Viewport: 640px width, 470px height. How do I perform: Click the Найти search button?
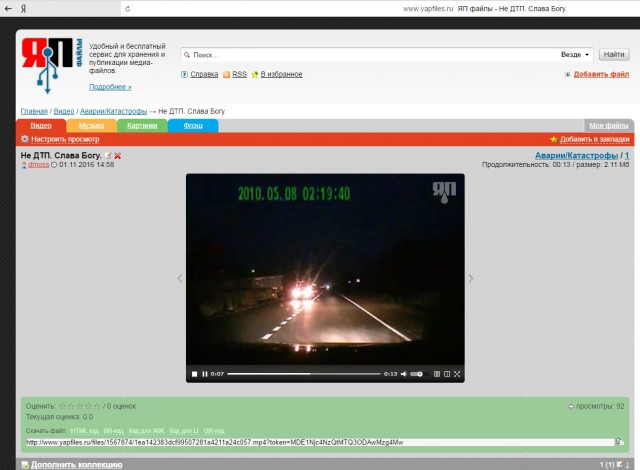click(x=614, y=55)
